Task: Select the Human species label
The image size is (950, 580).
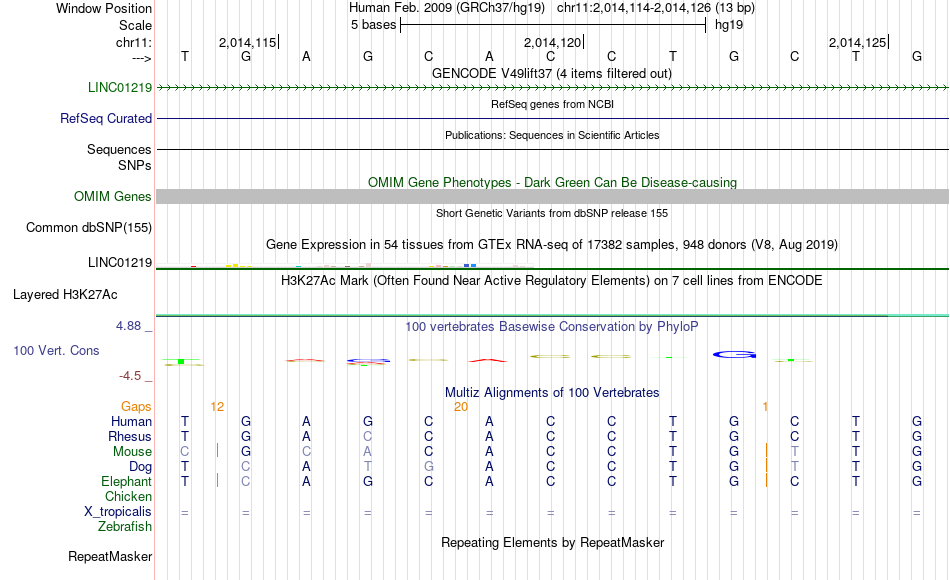Action: 131,421
